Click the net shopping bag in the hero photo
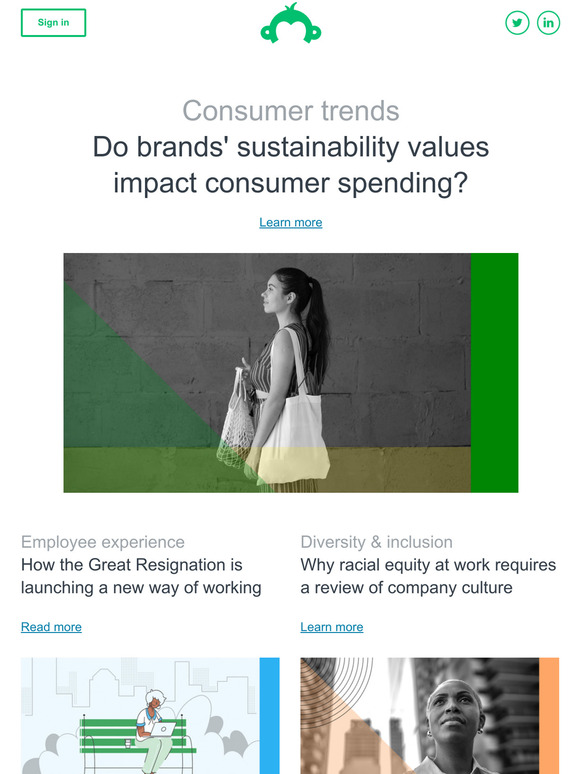This screenshot has width=580, height=774. pos(237,420)
